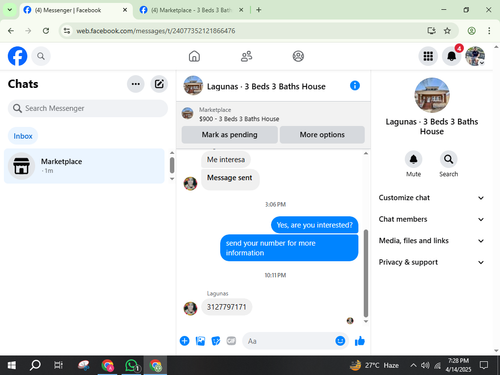Open Chrome tab search dropdown arrow
Viewport: 500px width, 375px height.
10,10
